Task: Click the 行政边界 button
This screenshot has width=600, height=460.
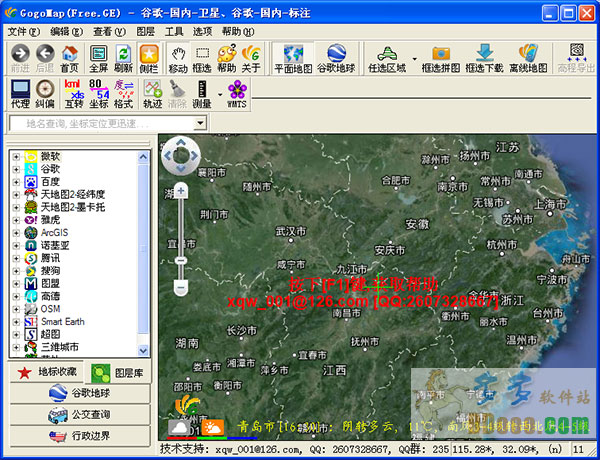Action: click(80, 436)
